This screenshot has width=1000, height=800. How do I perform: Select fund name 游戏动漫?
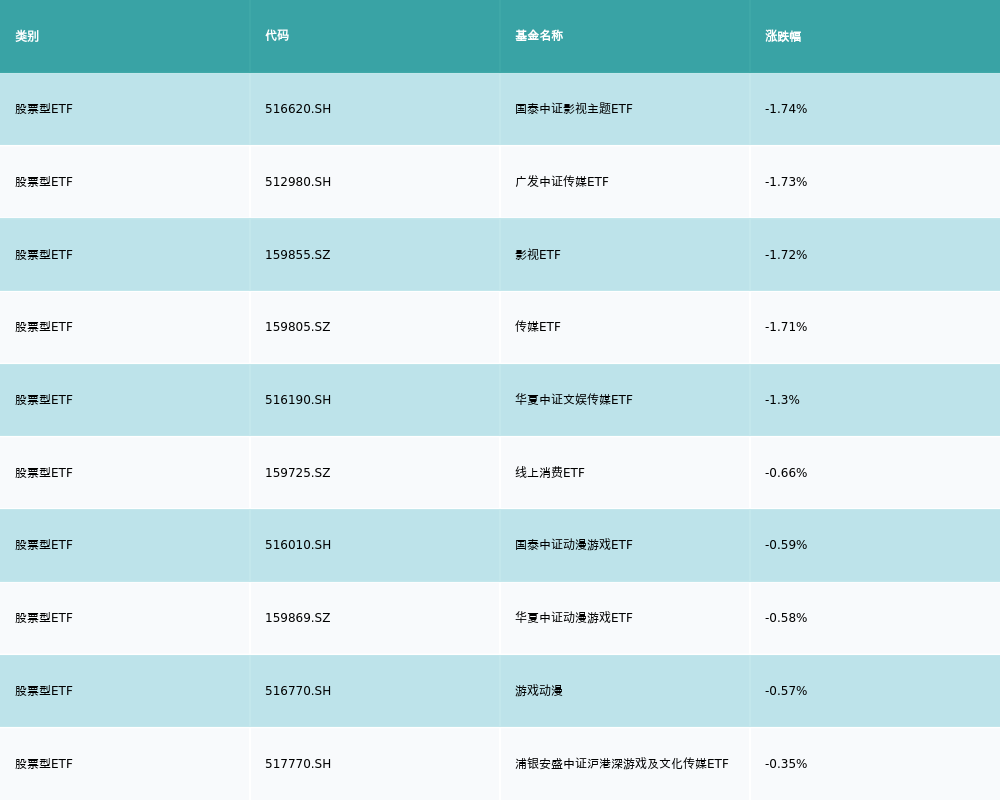539,691
